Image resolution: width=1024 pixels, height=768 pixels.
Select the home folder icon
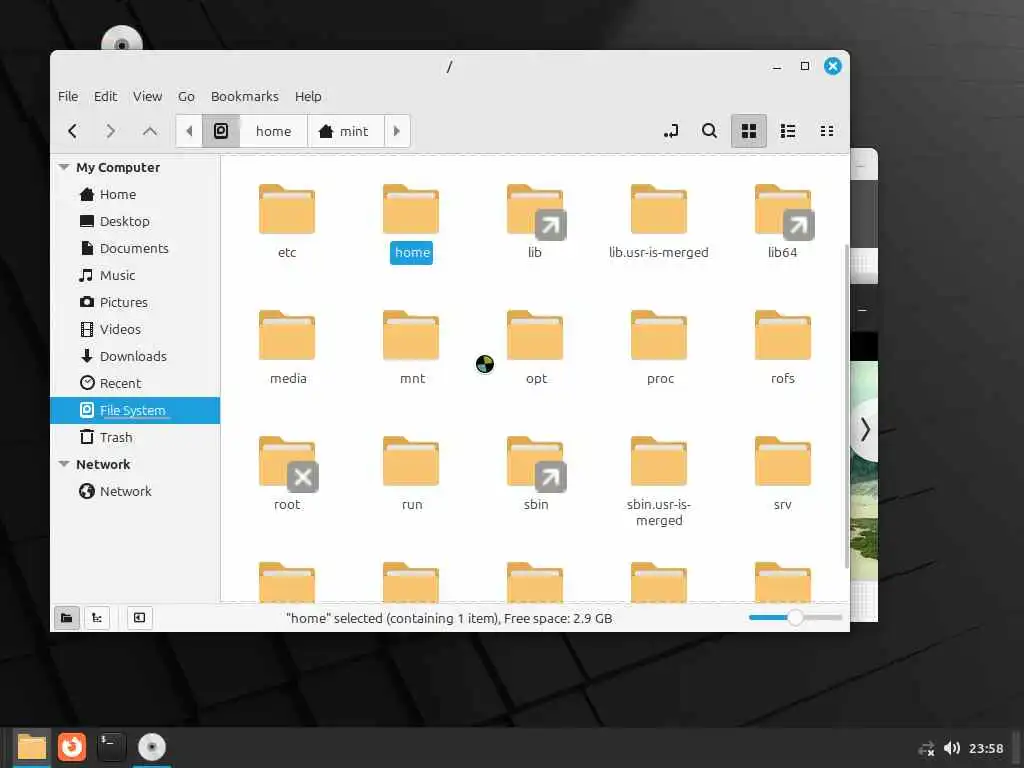tap(411, 210)
